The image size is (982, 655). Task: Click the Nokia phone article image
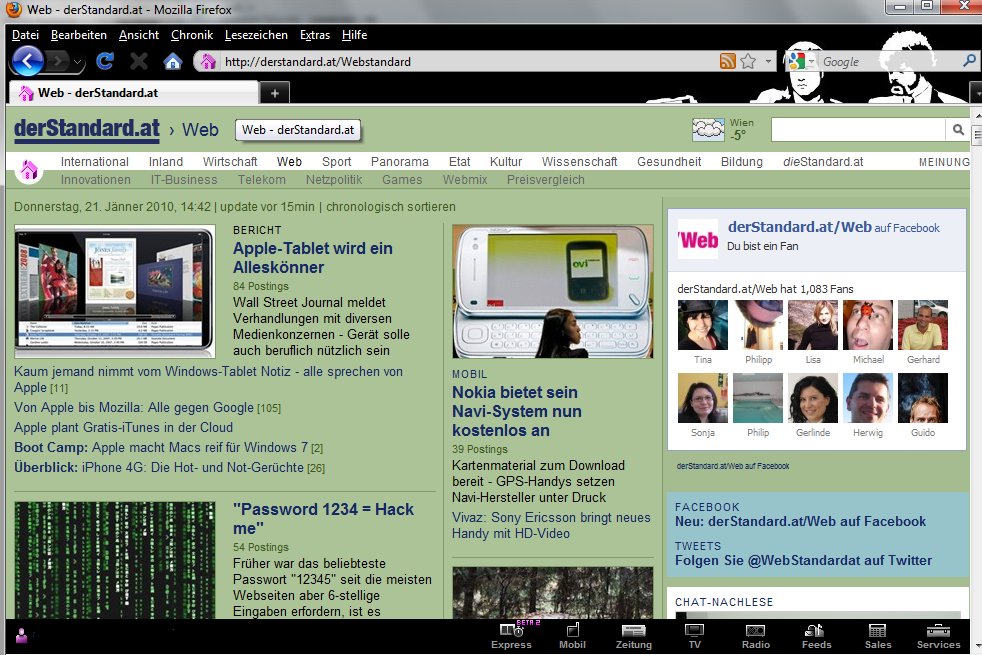[x=552, y=291]
